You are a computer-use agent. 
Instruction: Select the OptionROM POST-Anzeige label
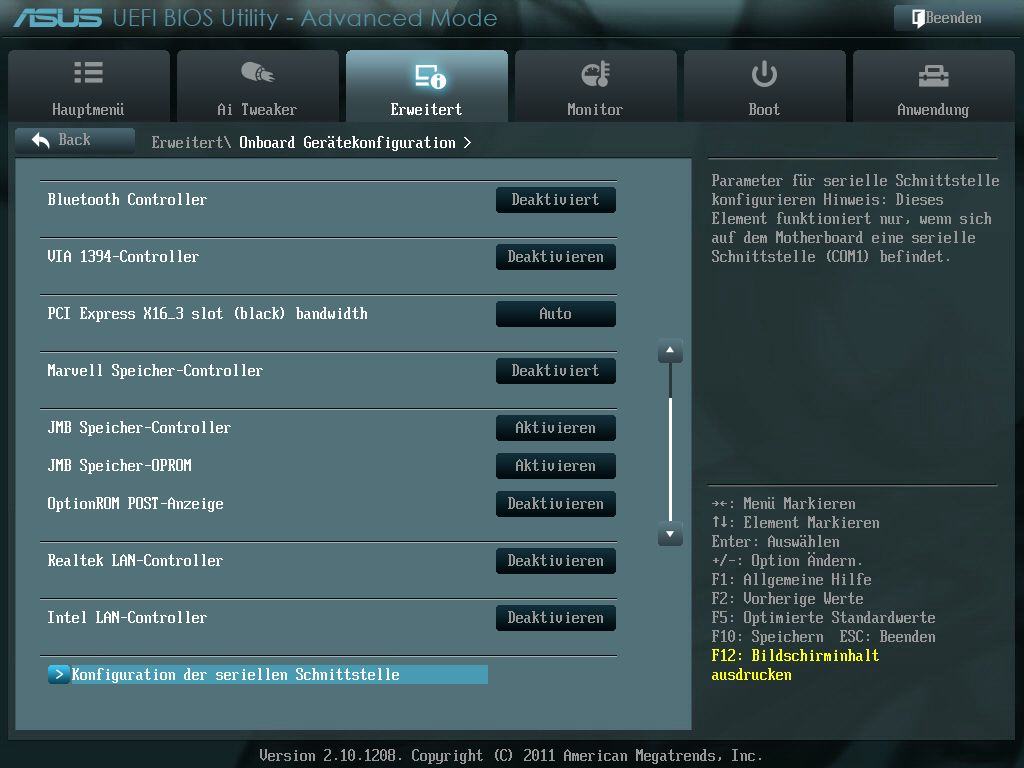(135, 504)
